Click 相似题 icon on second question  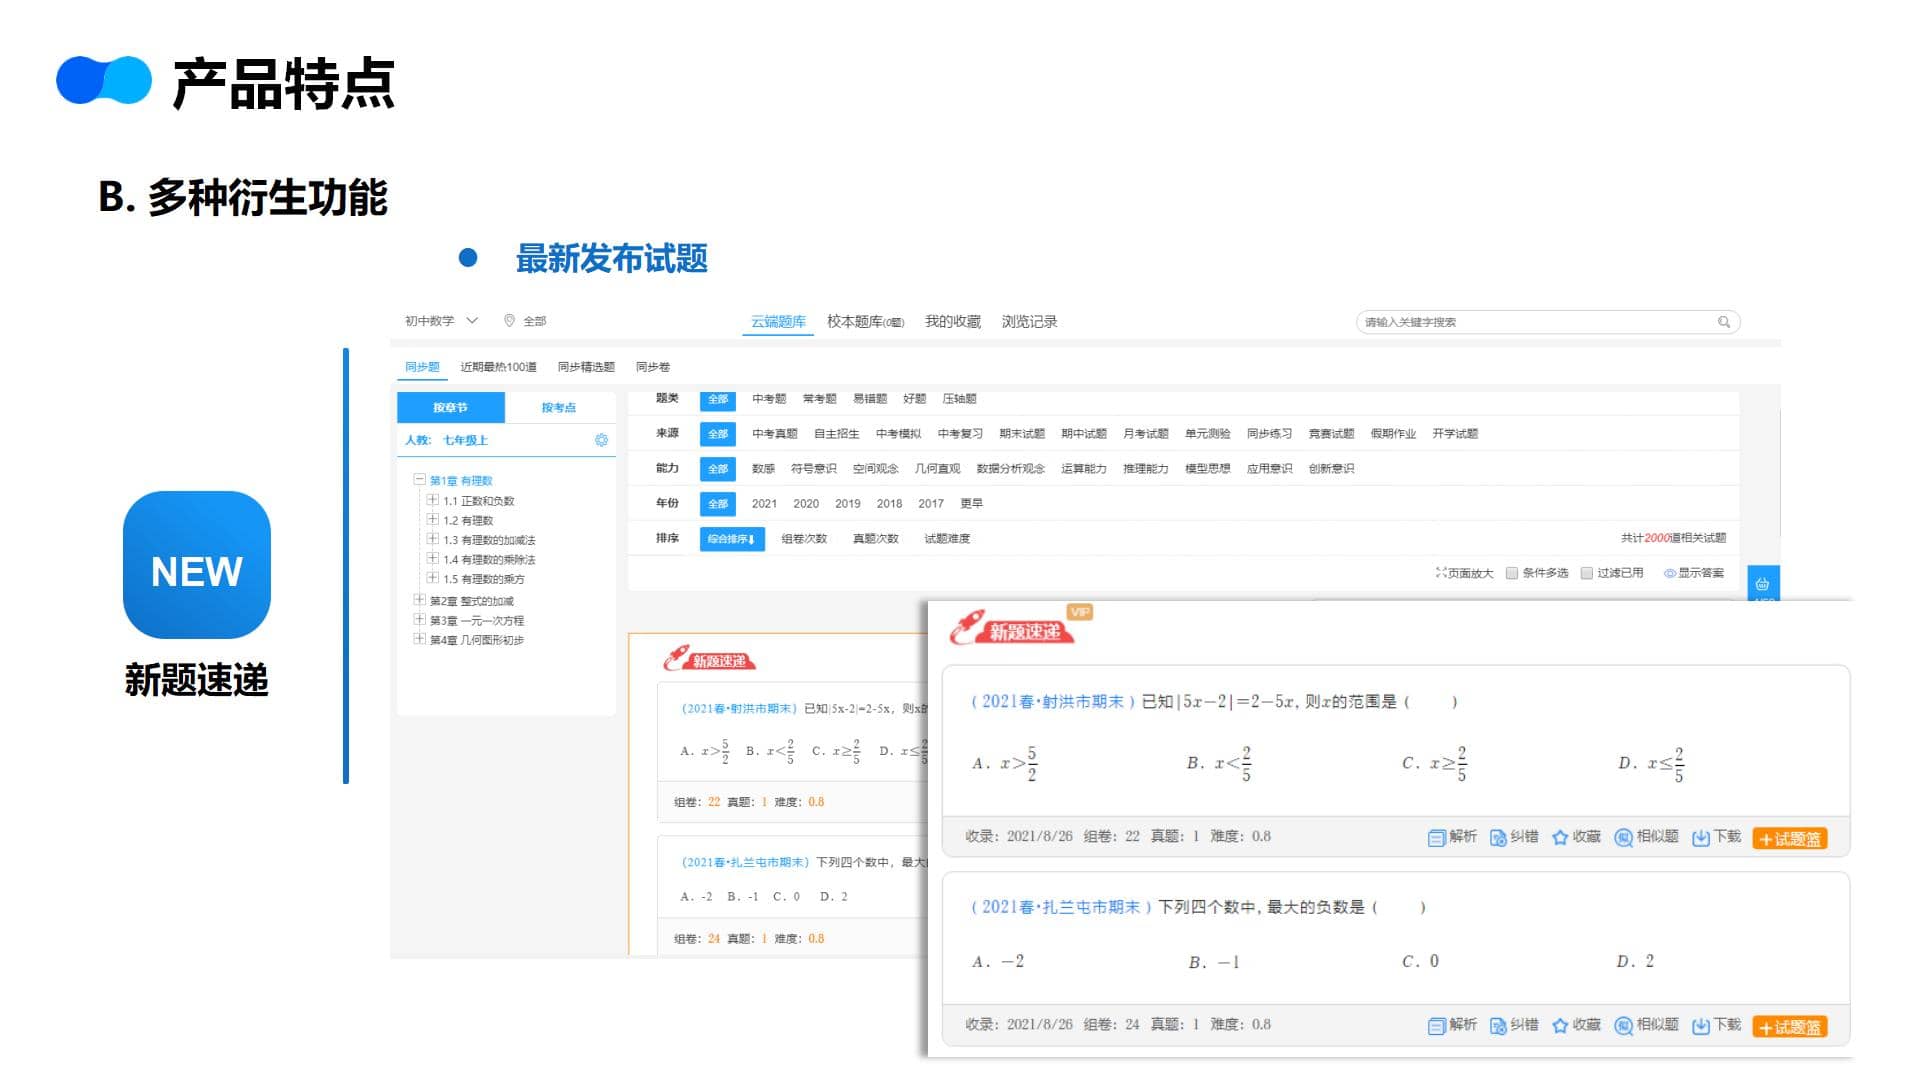(x=1624, y=1026)
